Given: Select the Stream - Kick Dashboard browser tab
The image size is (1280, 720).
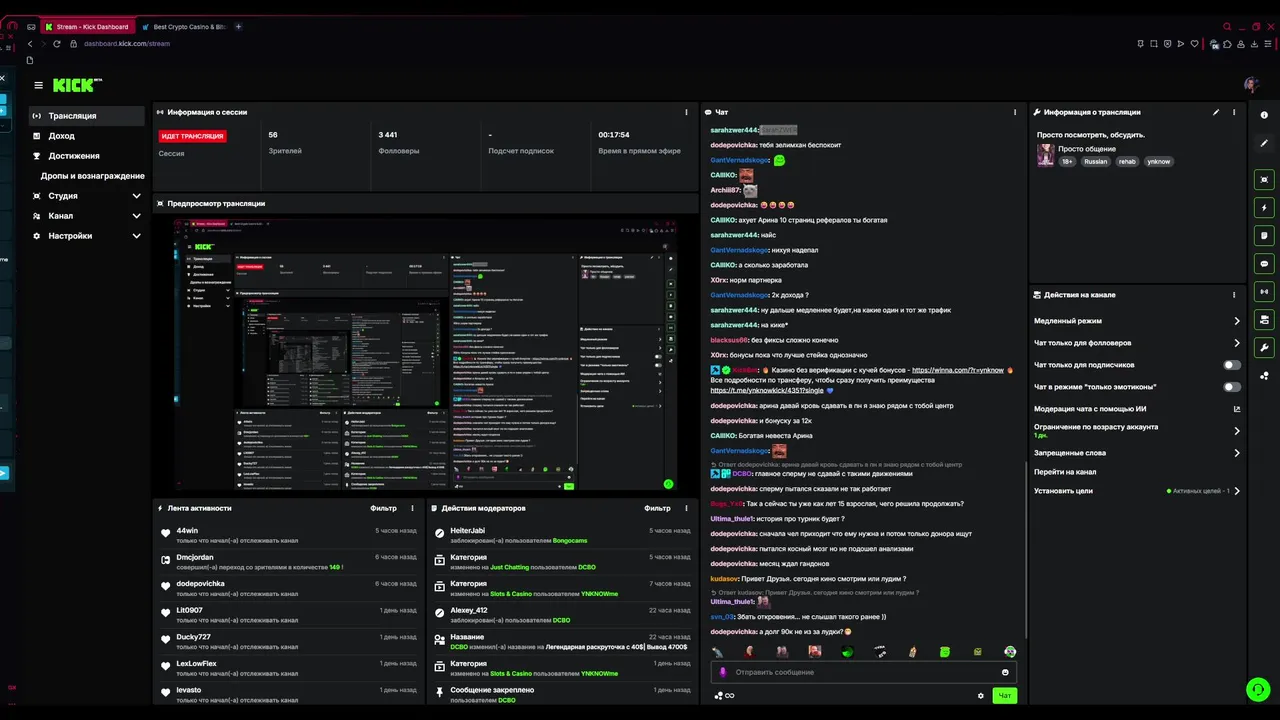Looking at the screenshot, I should [87, 27].
